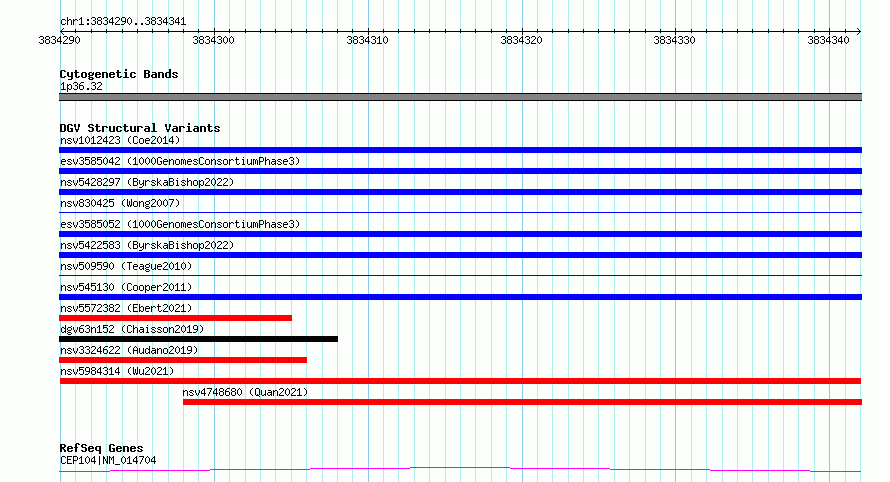Select nsv830425 (Wong2007) variant label
Viewport: 890px width, 482px height.
pyautogui.click(x=120, y=203)
